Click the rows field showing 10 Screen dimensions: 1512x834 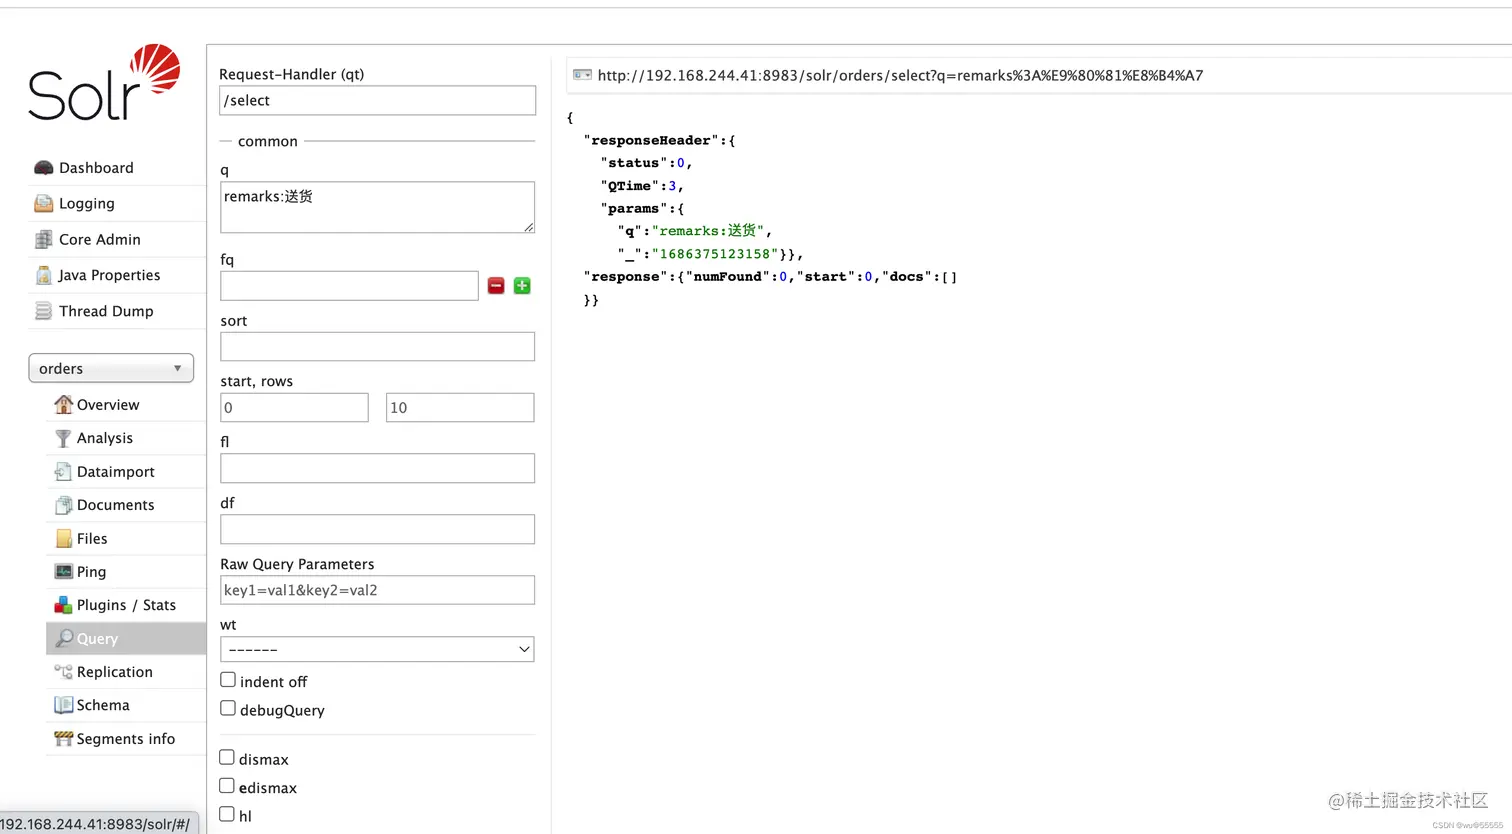click(460, 407)
